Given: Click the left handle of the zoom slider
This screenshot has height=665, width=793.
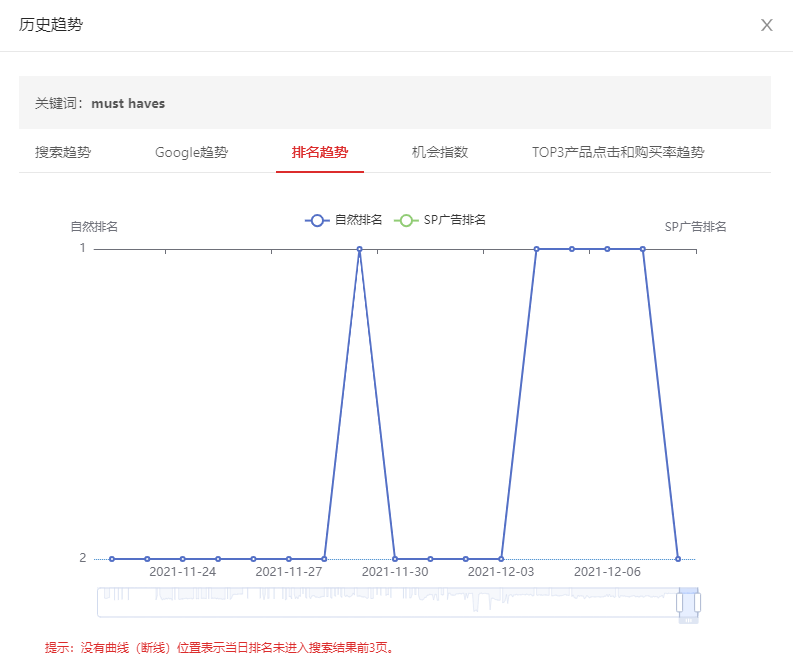Looking at the screenshot, I should click(679, 603).
